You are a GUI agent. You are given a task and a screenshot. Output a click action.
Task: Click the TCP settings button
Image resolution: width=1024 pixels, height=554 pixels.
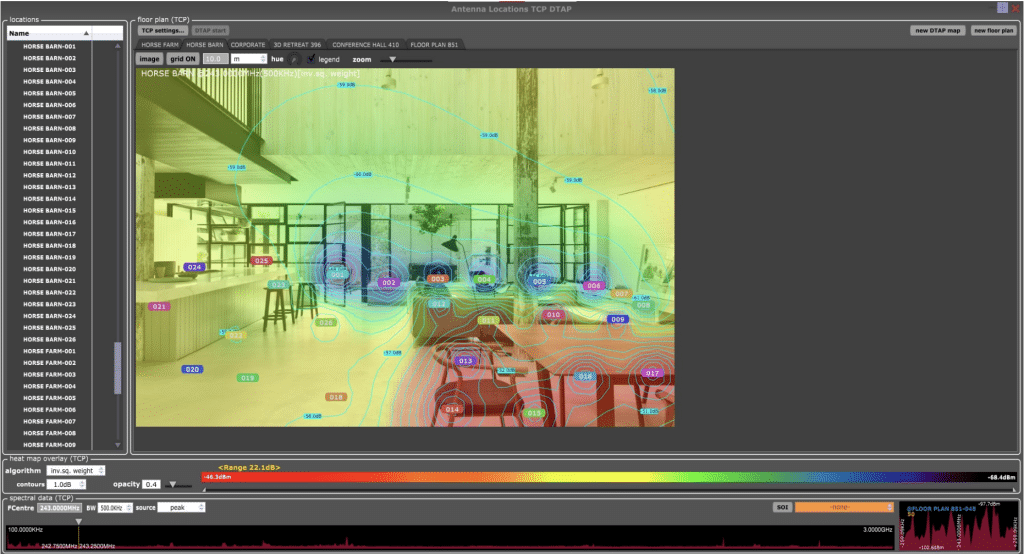point(163,30)
